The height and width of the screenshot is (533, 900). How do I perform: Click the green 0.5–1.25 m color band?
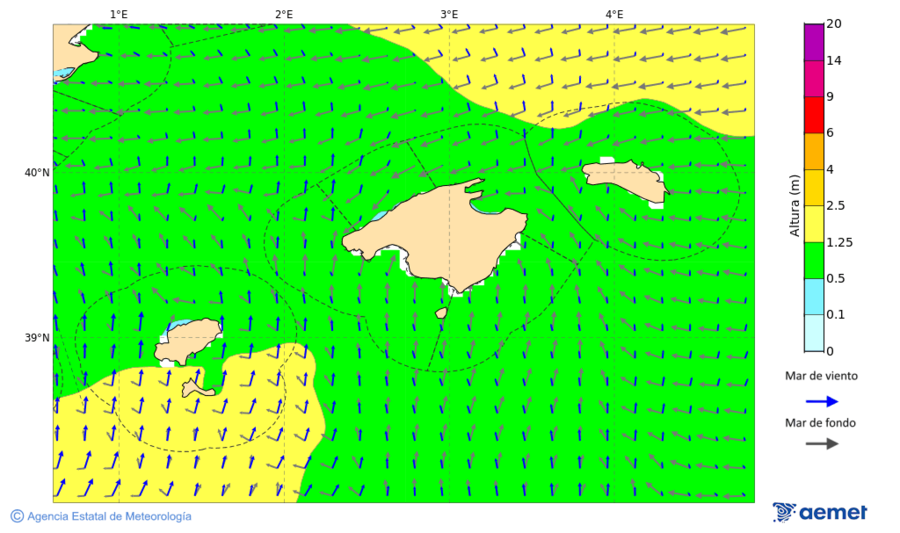pyautogui.click(x=814, y=260)
